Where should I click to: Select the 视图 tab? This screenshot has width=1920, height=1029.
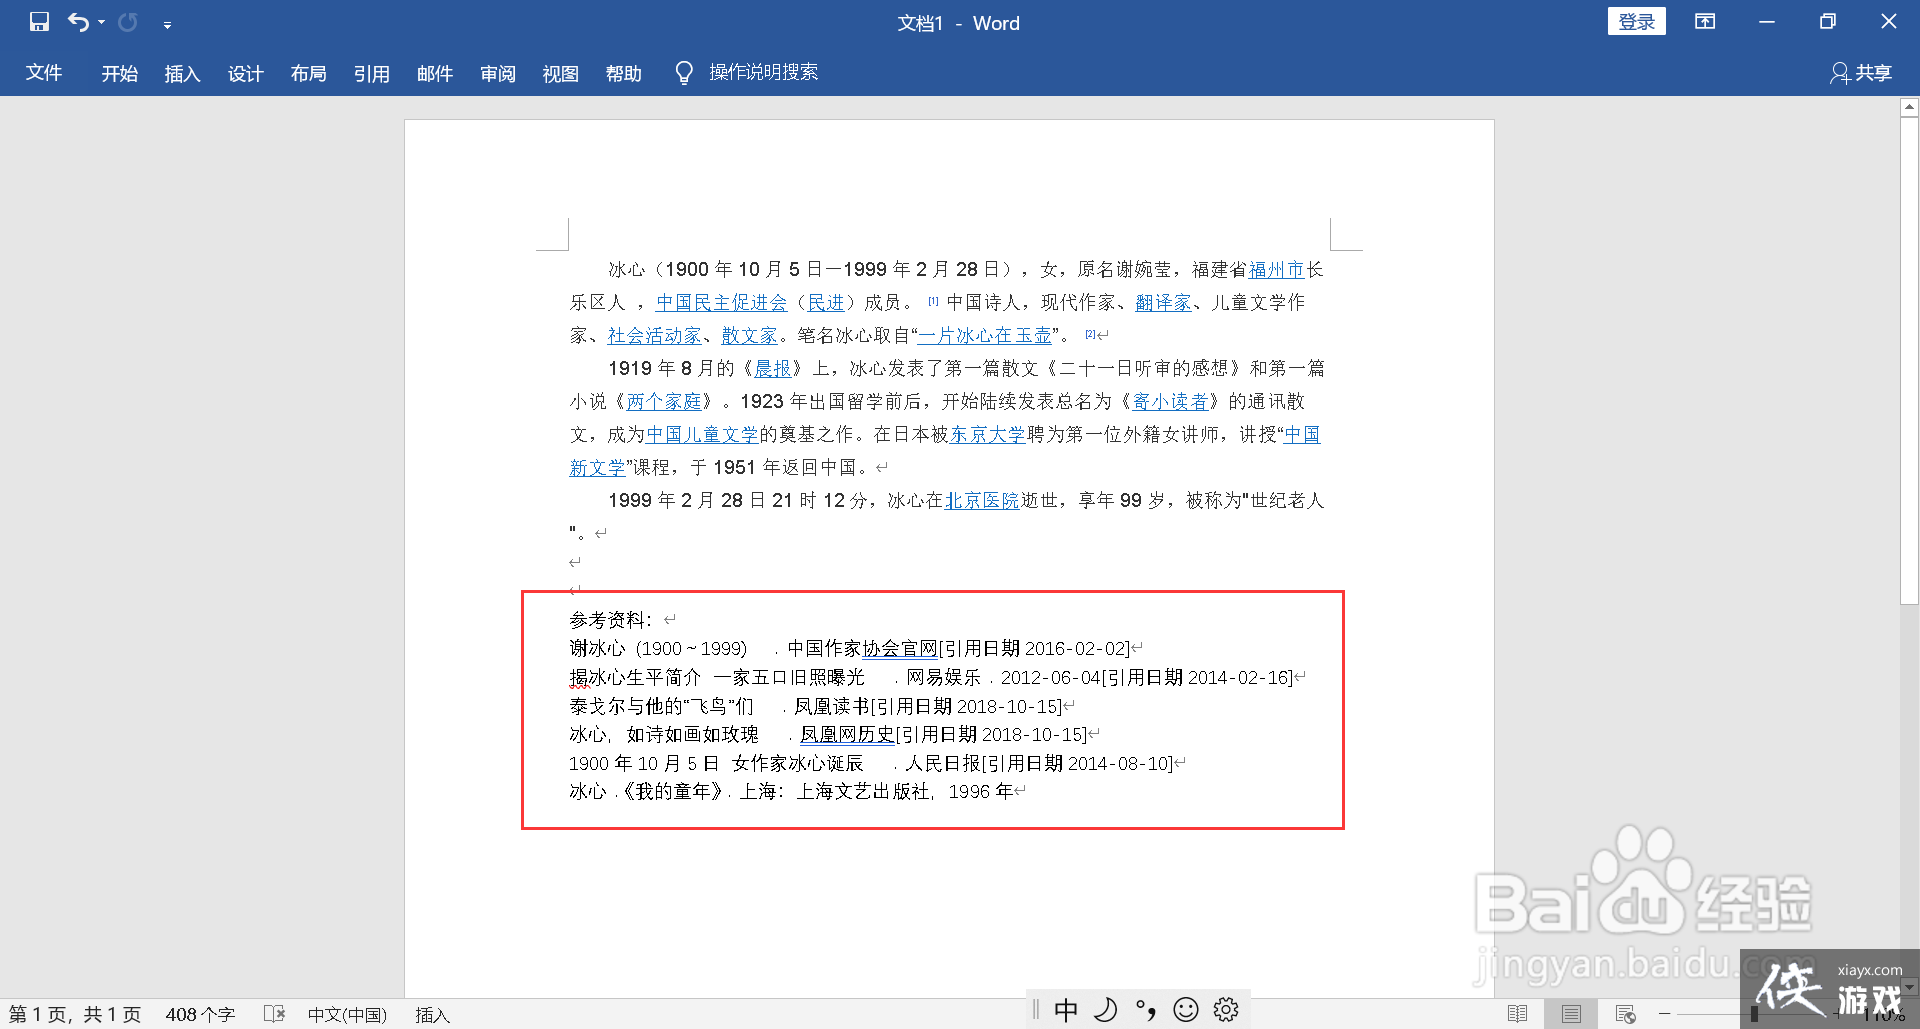(560, 73)
